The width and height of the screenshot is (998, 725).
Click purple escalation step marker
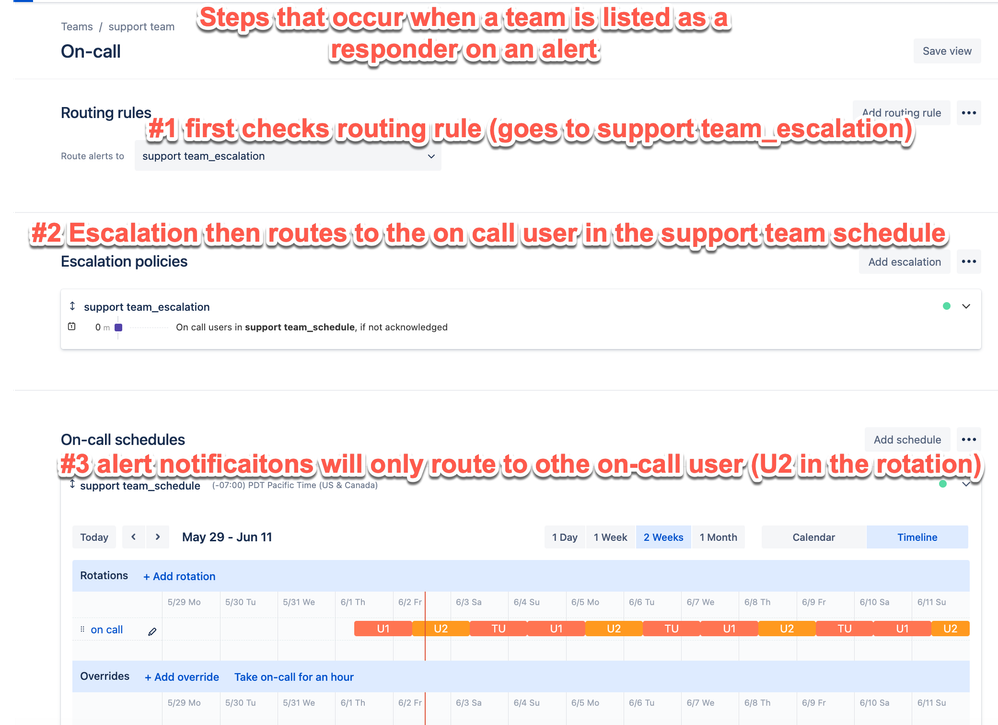point(118,327)
